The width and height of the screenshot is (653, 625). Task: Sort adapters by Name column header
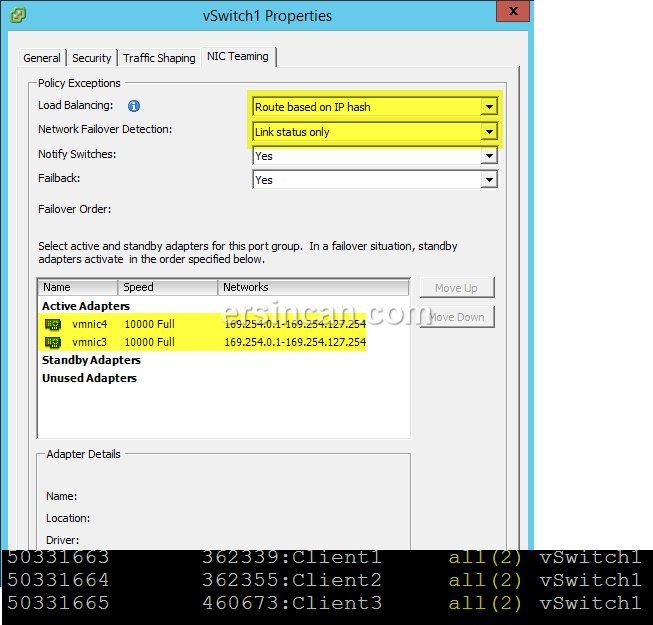(x=78, y=287)
